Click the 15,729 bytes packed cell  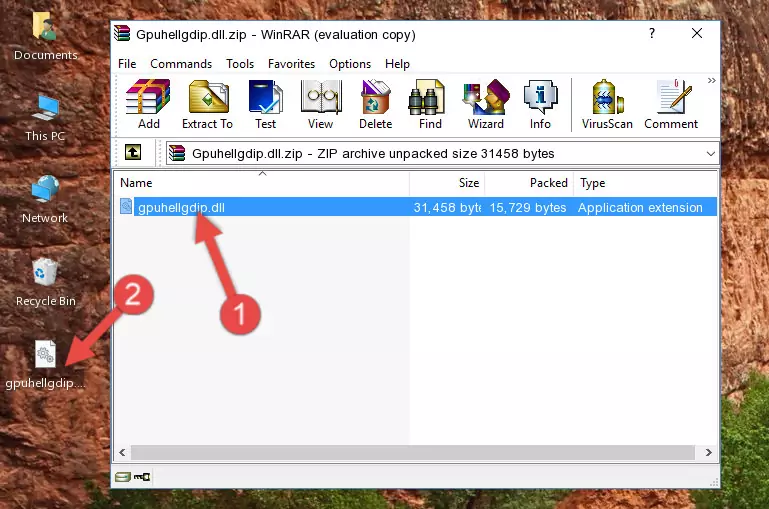click(528, 207)
